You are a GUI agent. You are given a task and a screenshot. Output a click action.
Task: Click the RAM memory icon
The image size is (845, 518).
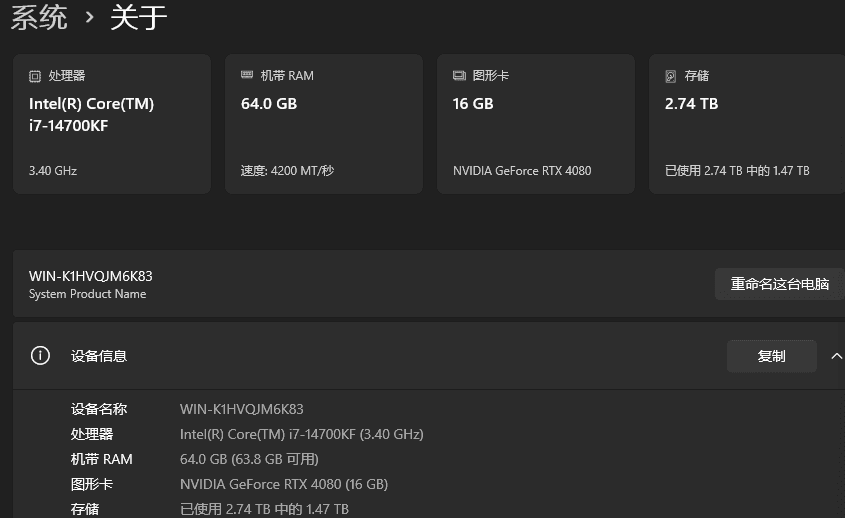pyautogui.click(x=247, y=75)
